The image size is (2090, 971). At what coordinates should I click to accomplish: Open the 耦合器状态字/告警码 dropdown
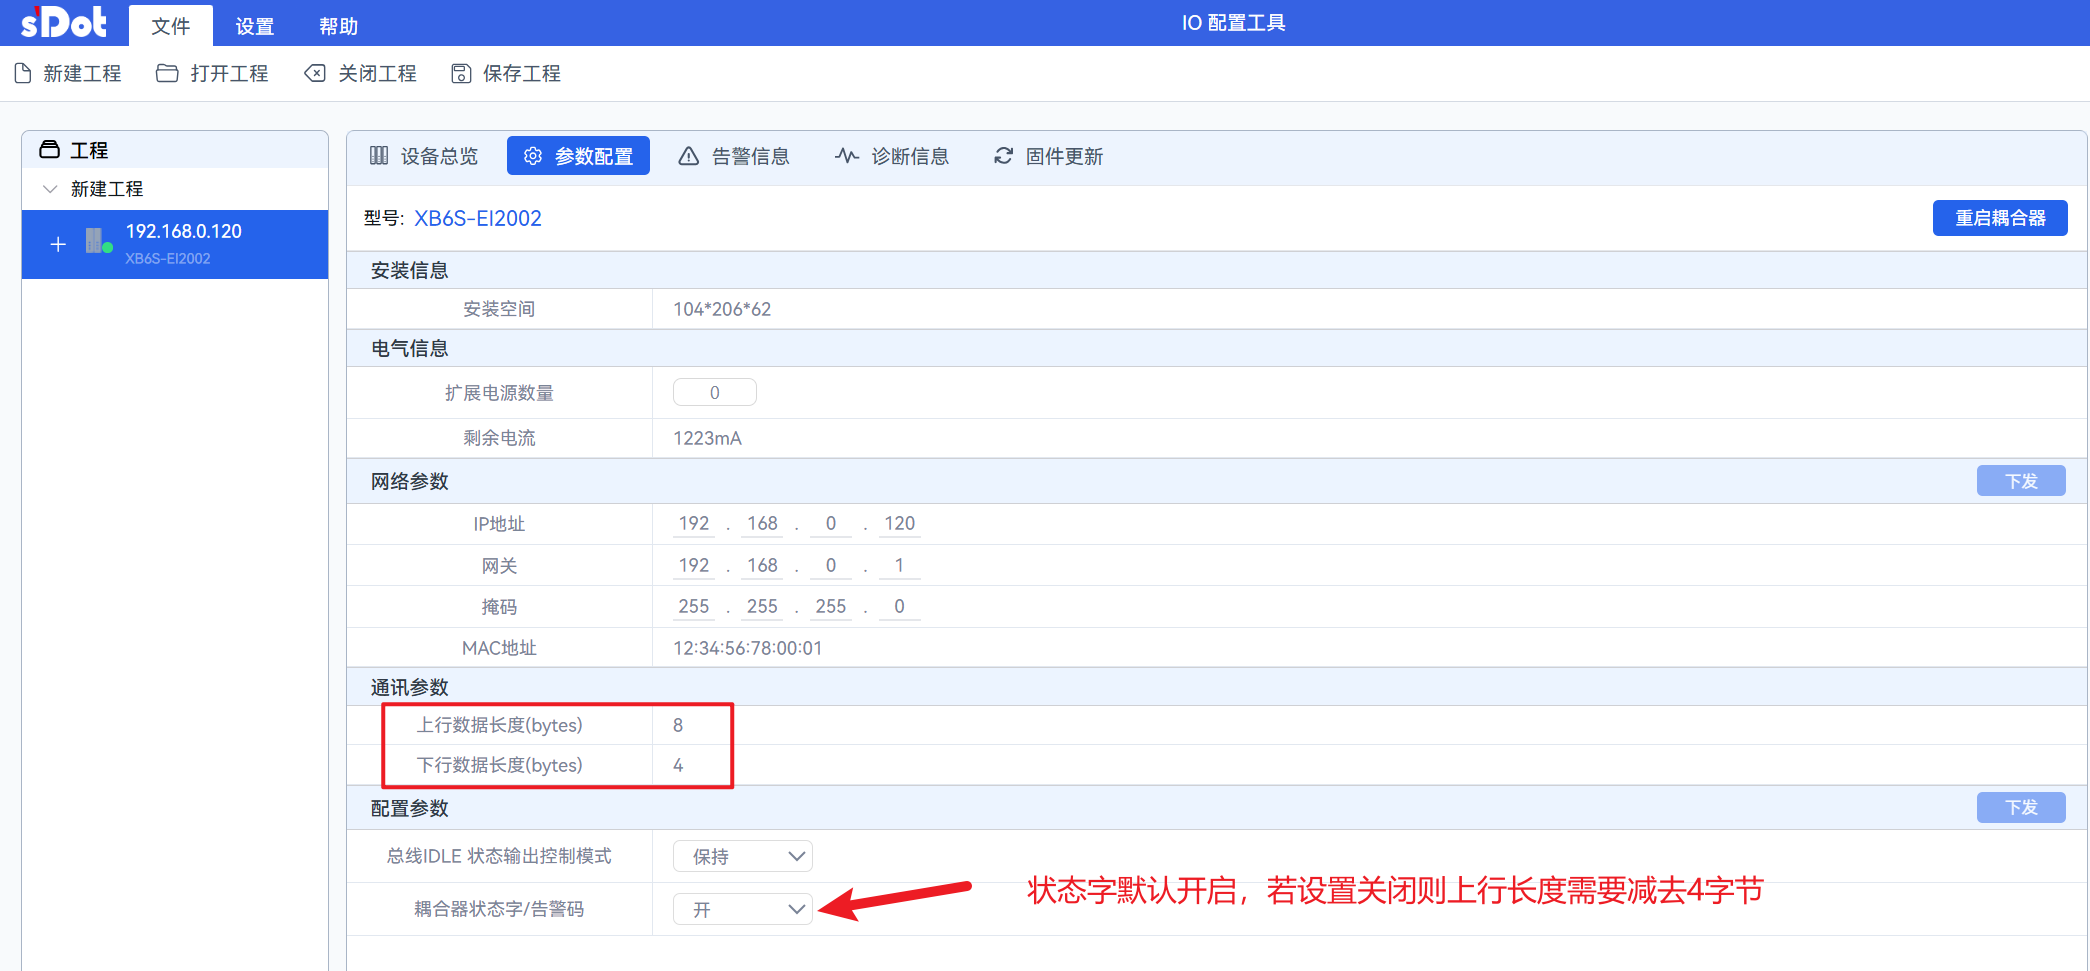(743, 909)
